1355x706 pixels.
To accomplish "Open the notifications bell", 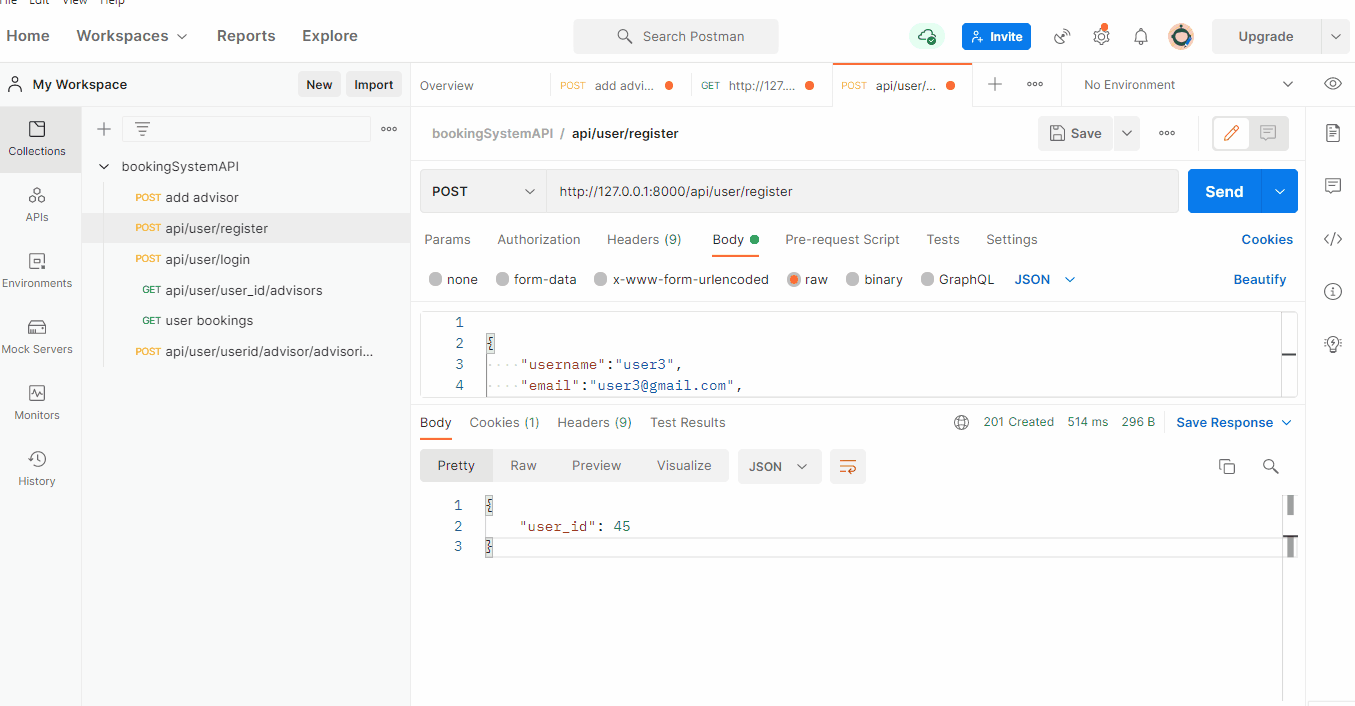I will (1141, 37).
